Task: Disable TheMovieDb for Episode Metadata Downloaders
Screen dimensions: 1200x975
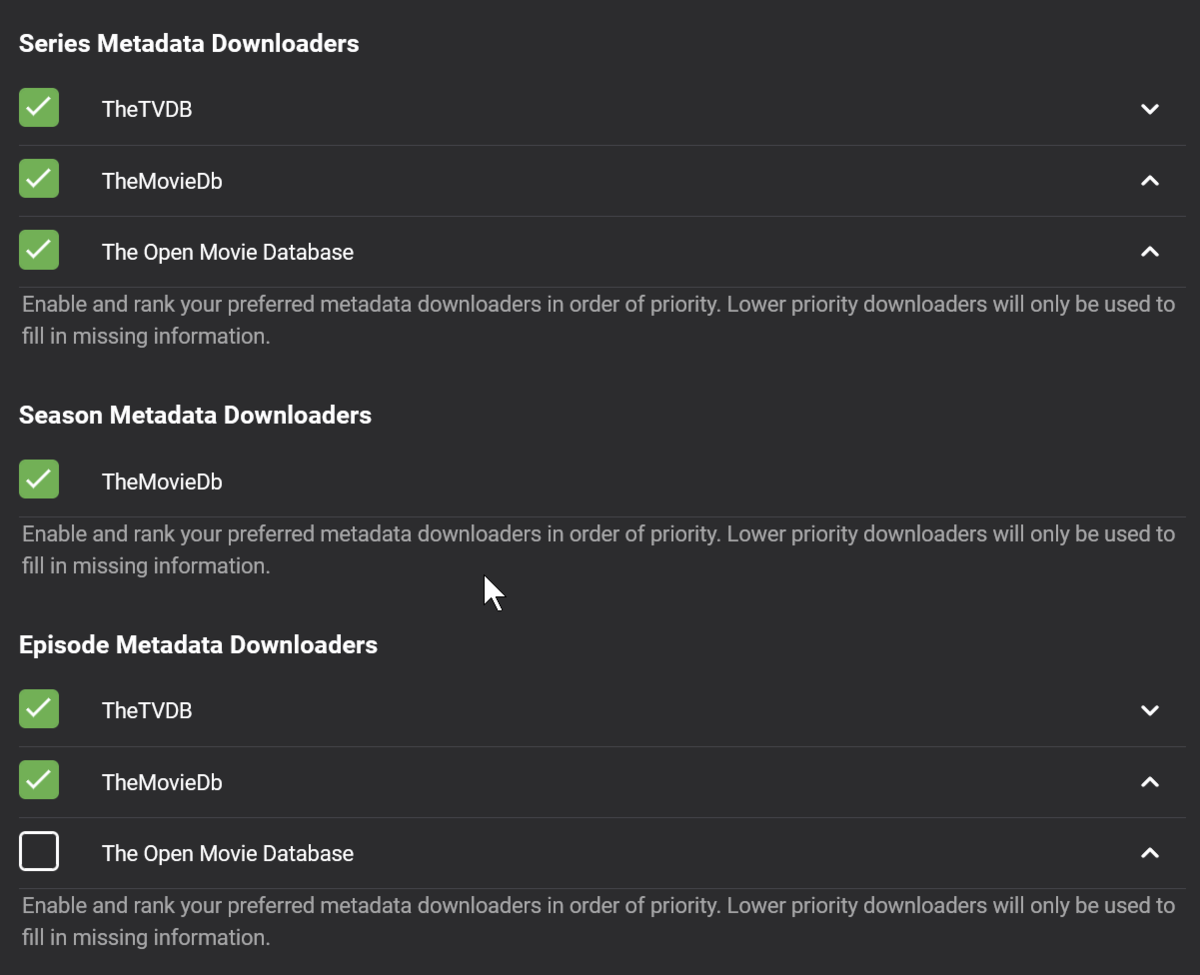Action: point(39,781)
